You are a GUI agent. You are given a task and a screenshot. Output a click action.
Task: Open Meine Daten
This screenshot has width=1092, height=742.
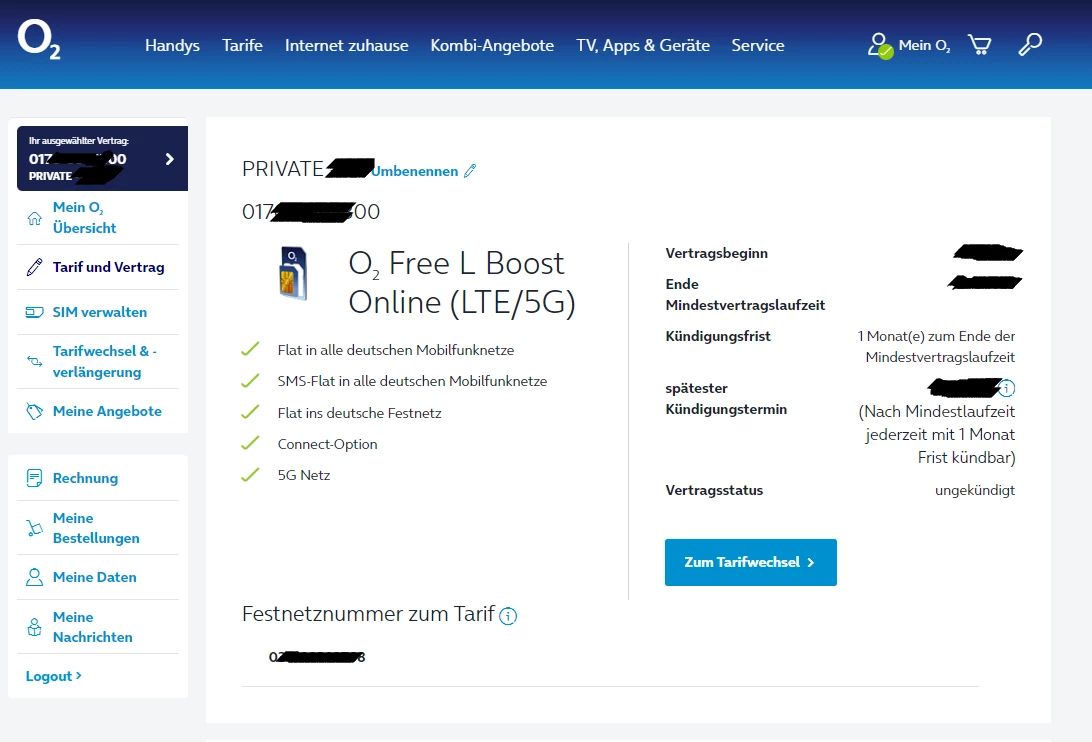pyautogui.click(x=95, y=577)
